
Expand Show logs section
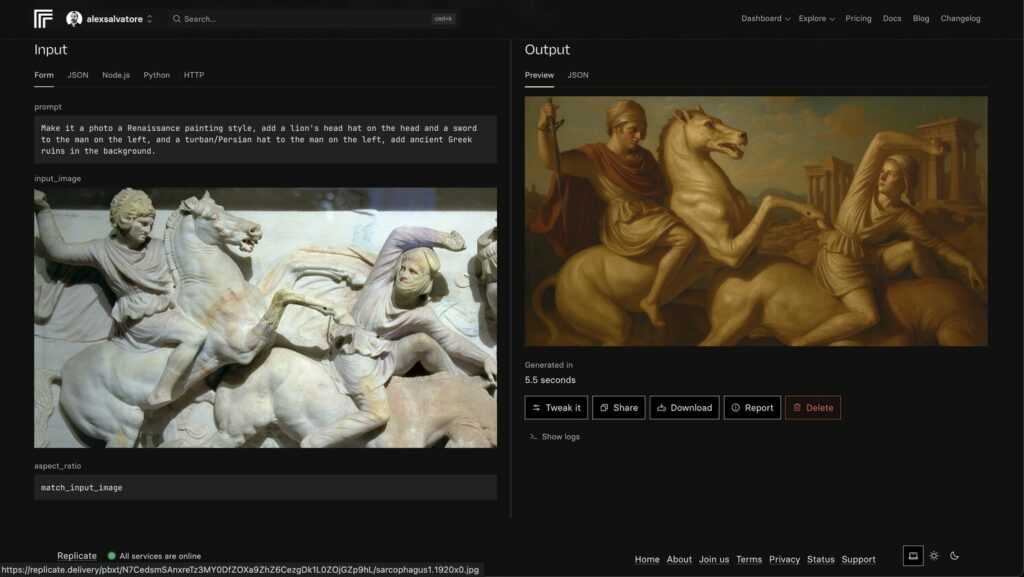555,437
